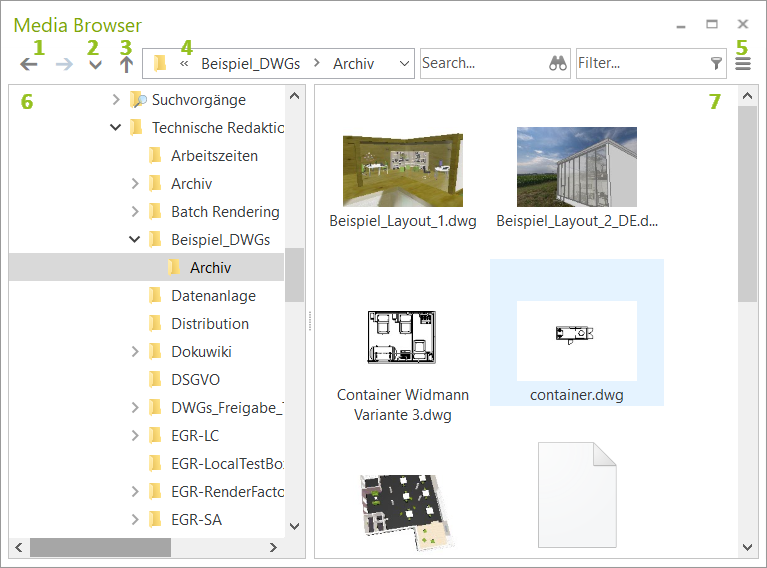Open recent locations history chevron
This screenshot has height=568, width=767.
point(95,65)
